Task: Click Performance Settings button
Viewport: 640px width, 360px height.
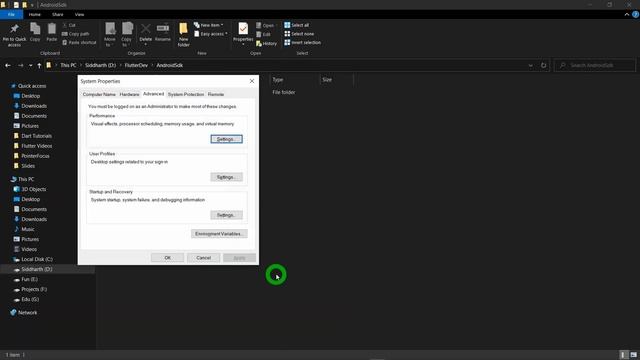Action: [227, 139]
